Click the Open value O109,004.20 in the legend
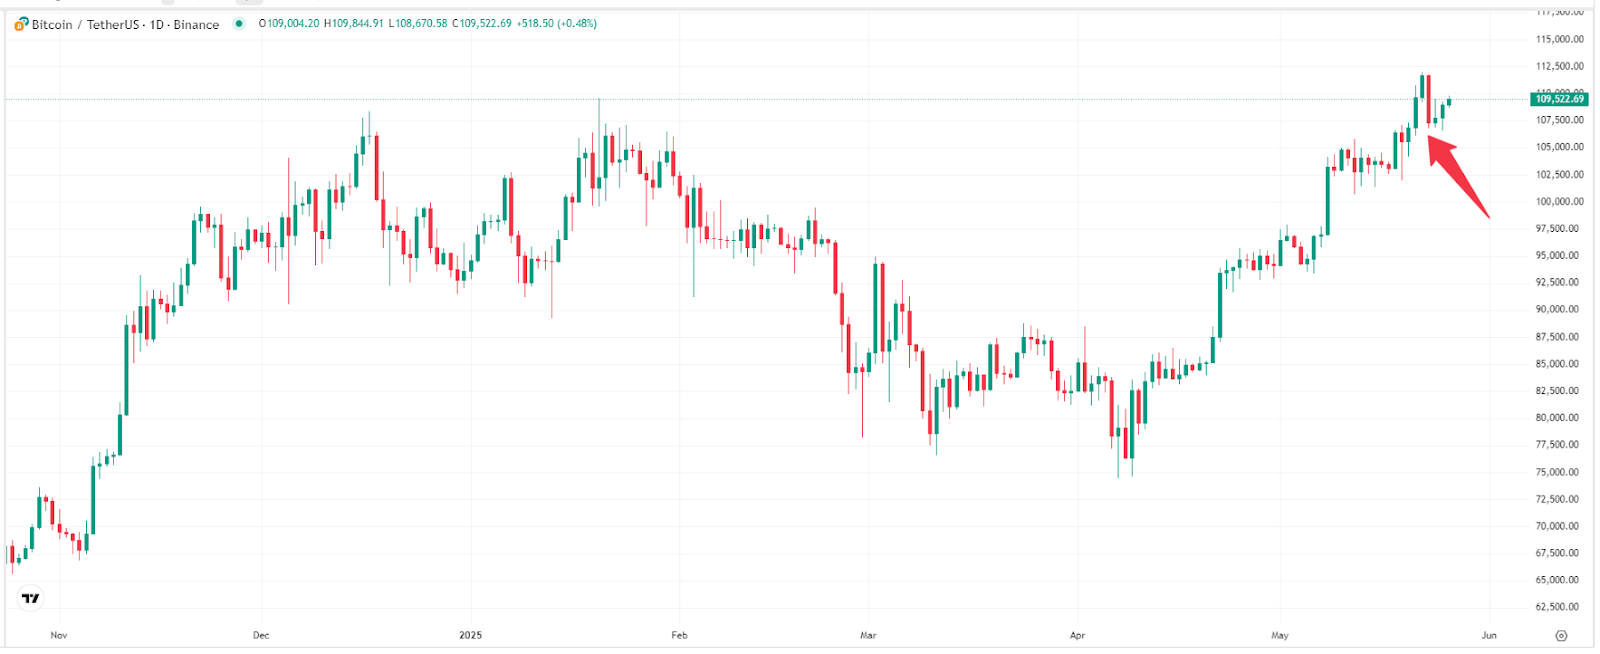This screenshot has width=1600, height=654. 290,24
